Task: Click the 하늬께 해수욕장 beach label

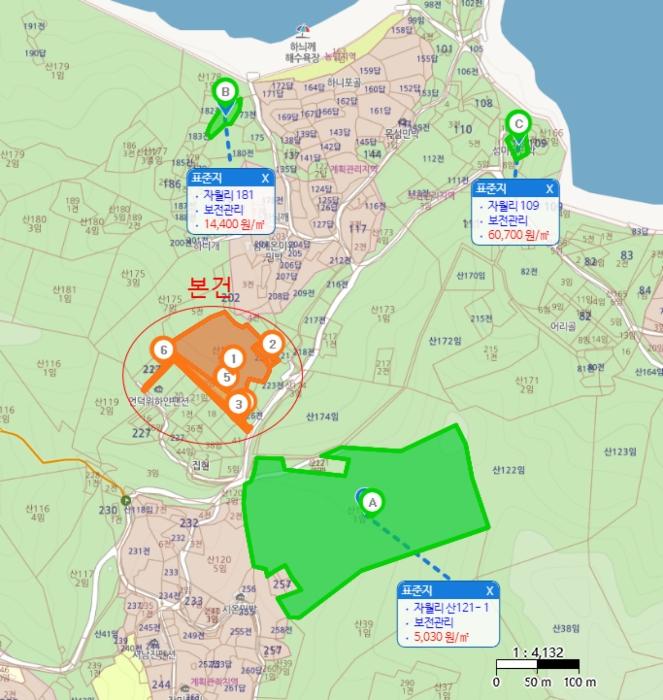Action: tap(303, 52)
